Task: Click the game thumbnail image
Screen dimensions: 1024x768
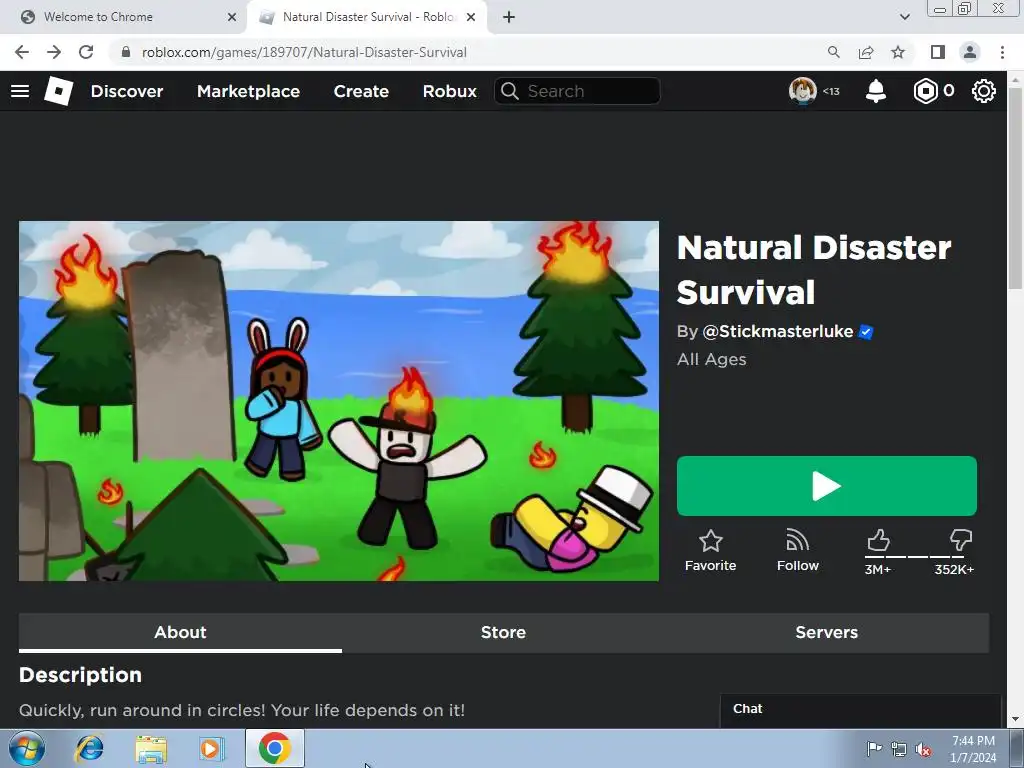Action: 338,401
